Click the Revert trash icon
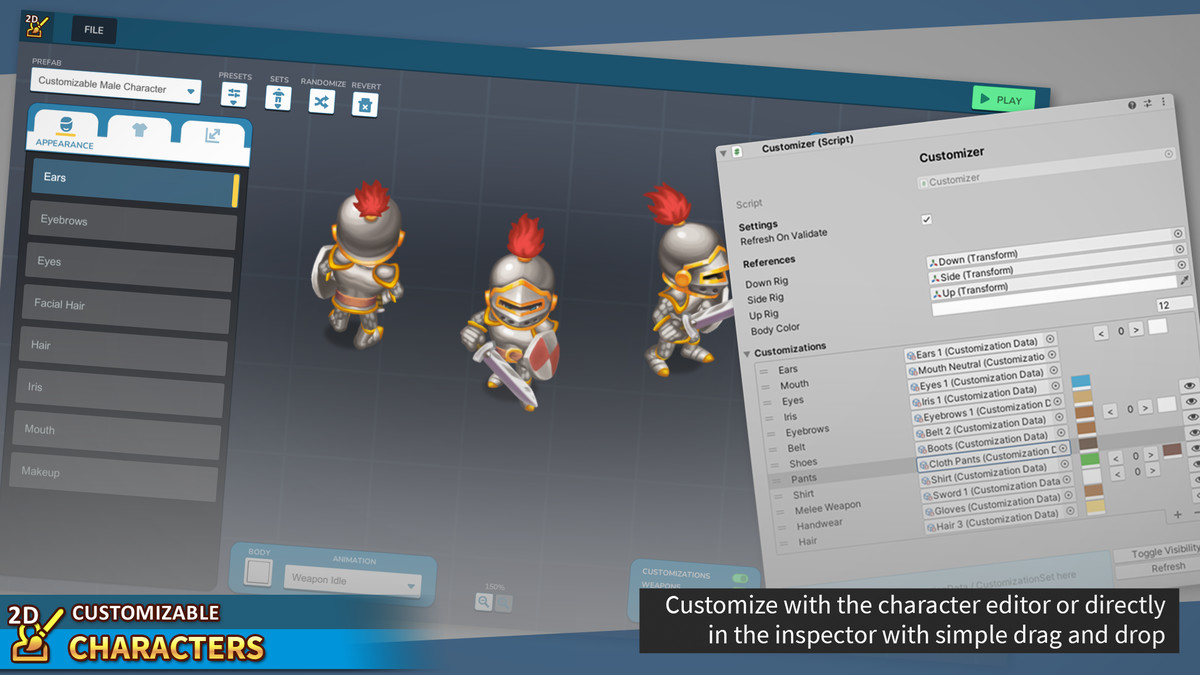1200x675 pixels. [365, 104]
